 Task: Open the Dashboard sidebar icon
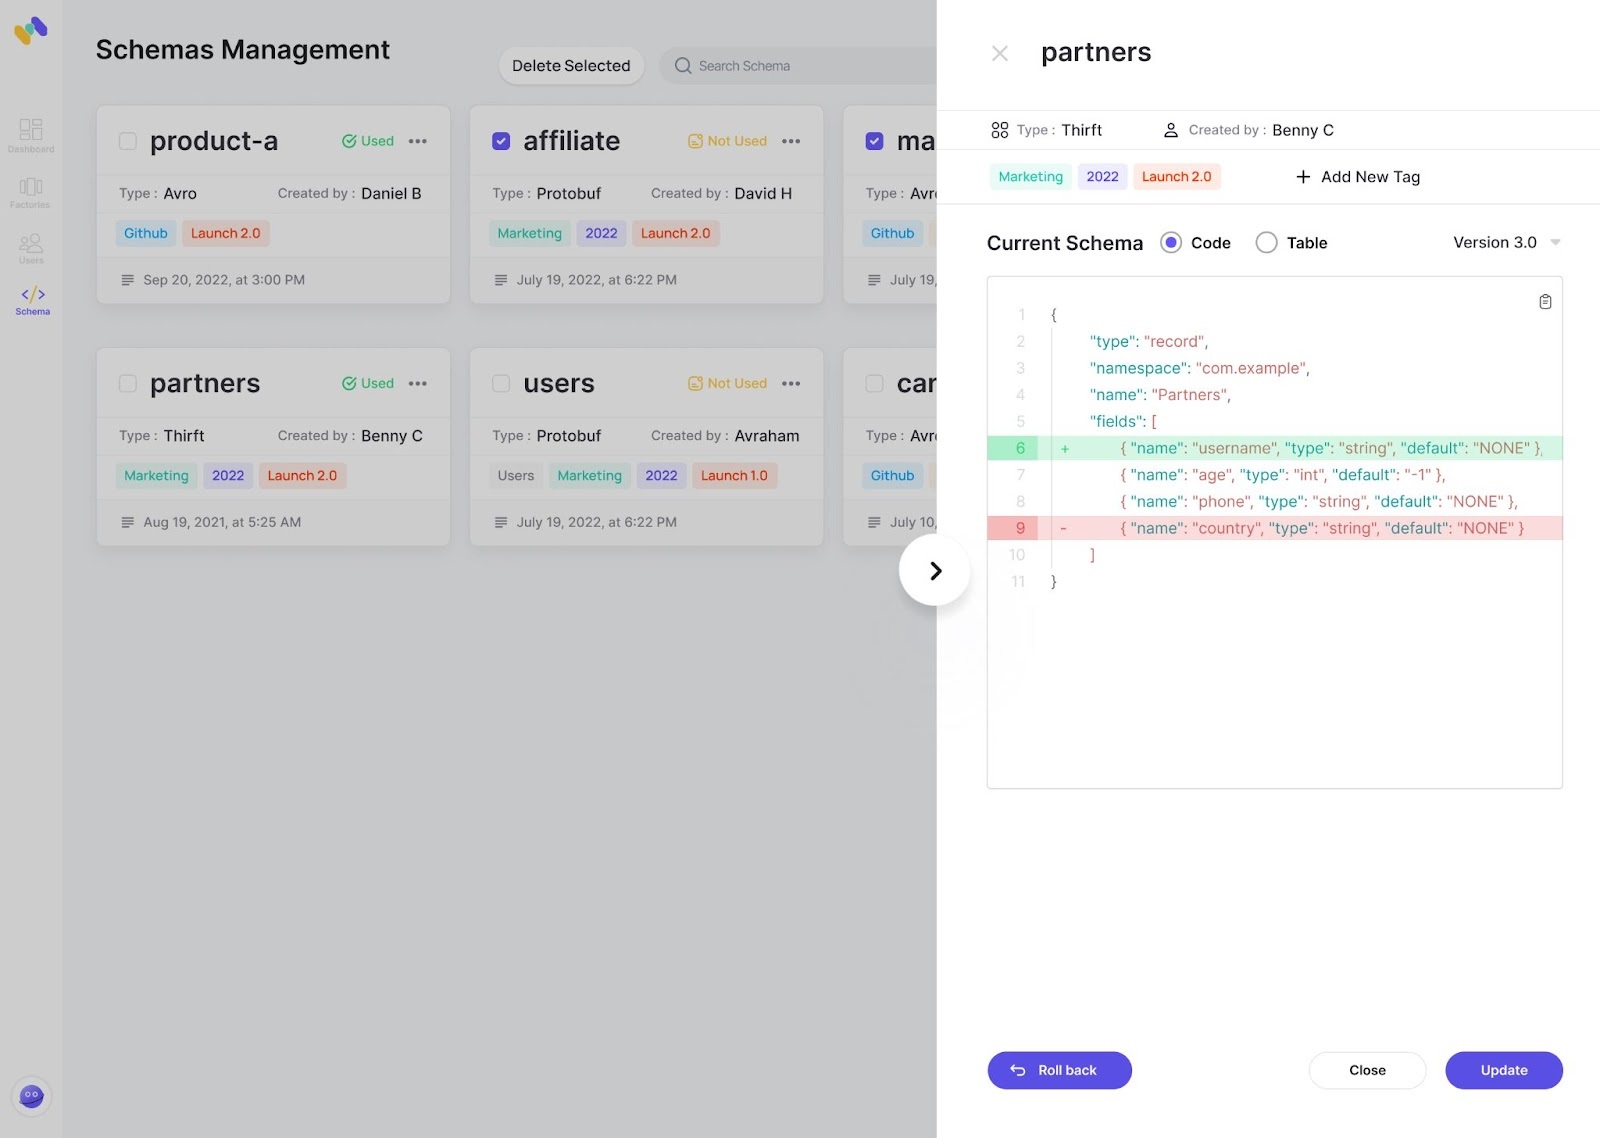coord(31,135)
